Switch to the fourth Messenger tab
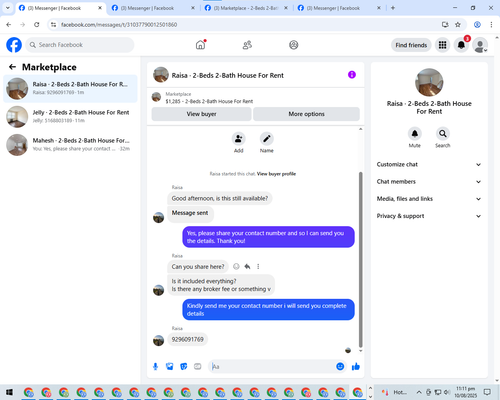This screenshot has height=400, width=500. (x=339, y=8)
